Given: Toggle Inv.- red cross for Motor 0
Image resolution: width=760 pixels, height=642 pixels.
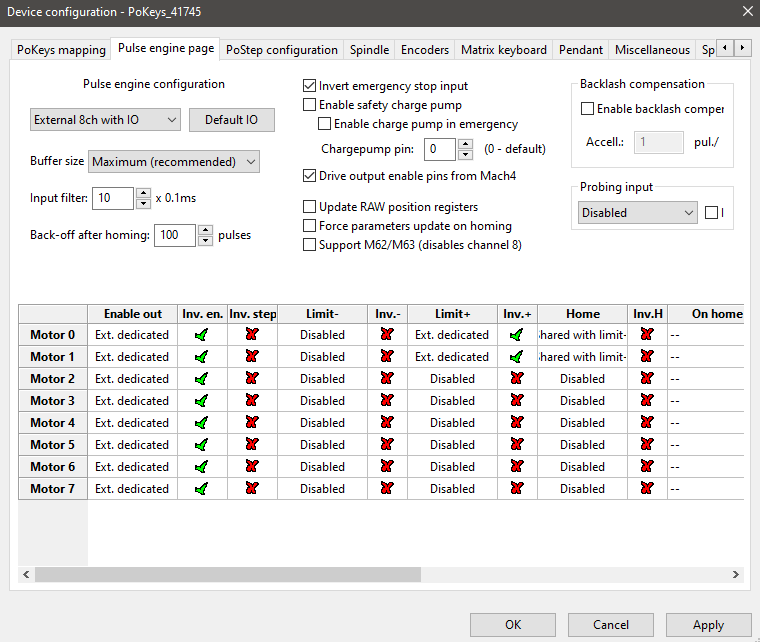Looking at the screenshot, I should [387, 334].
